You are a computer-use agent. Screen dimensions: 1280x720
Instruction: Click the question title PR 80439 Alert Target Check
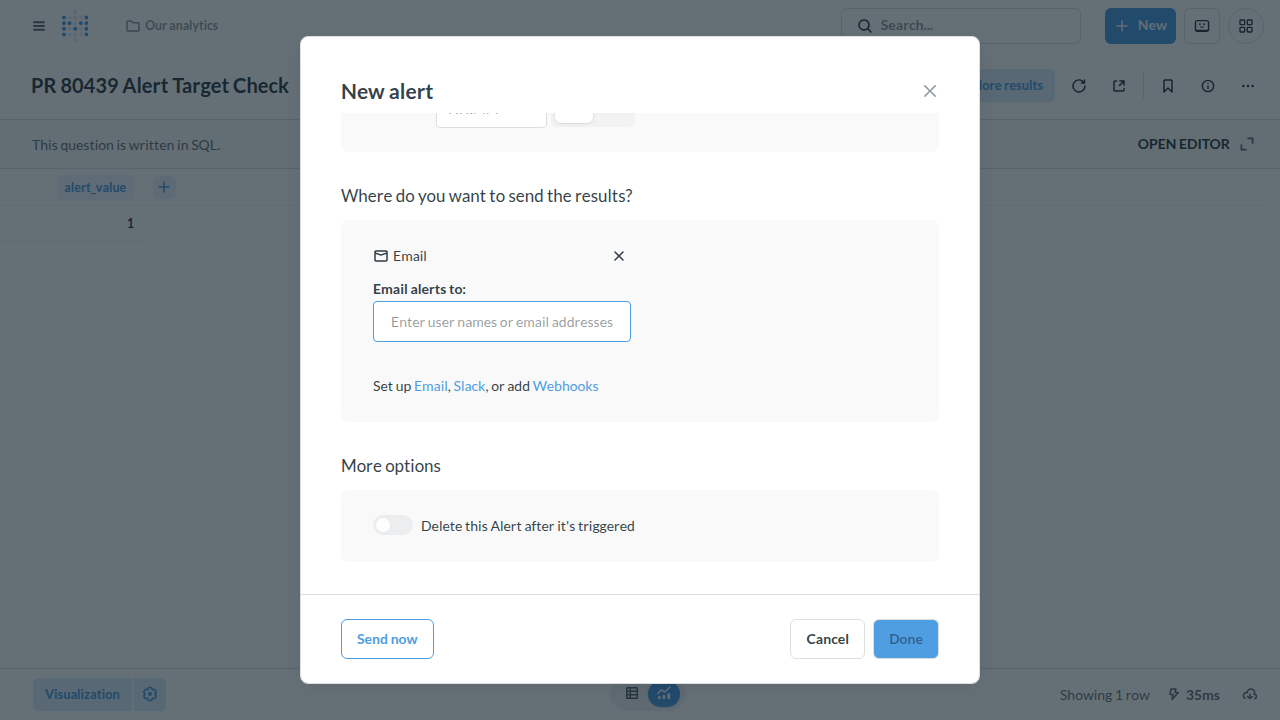click(160, 86)
